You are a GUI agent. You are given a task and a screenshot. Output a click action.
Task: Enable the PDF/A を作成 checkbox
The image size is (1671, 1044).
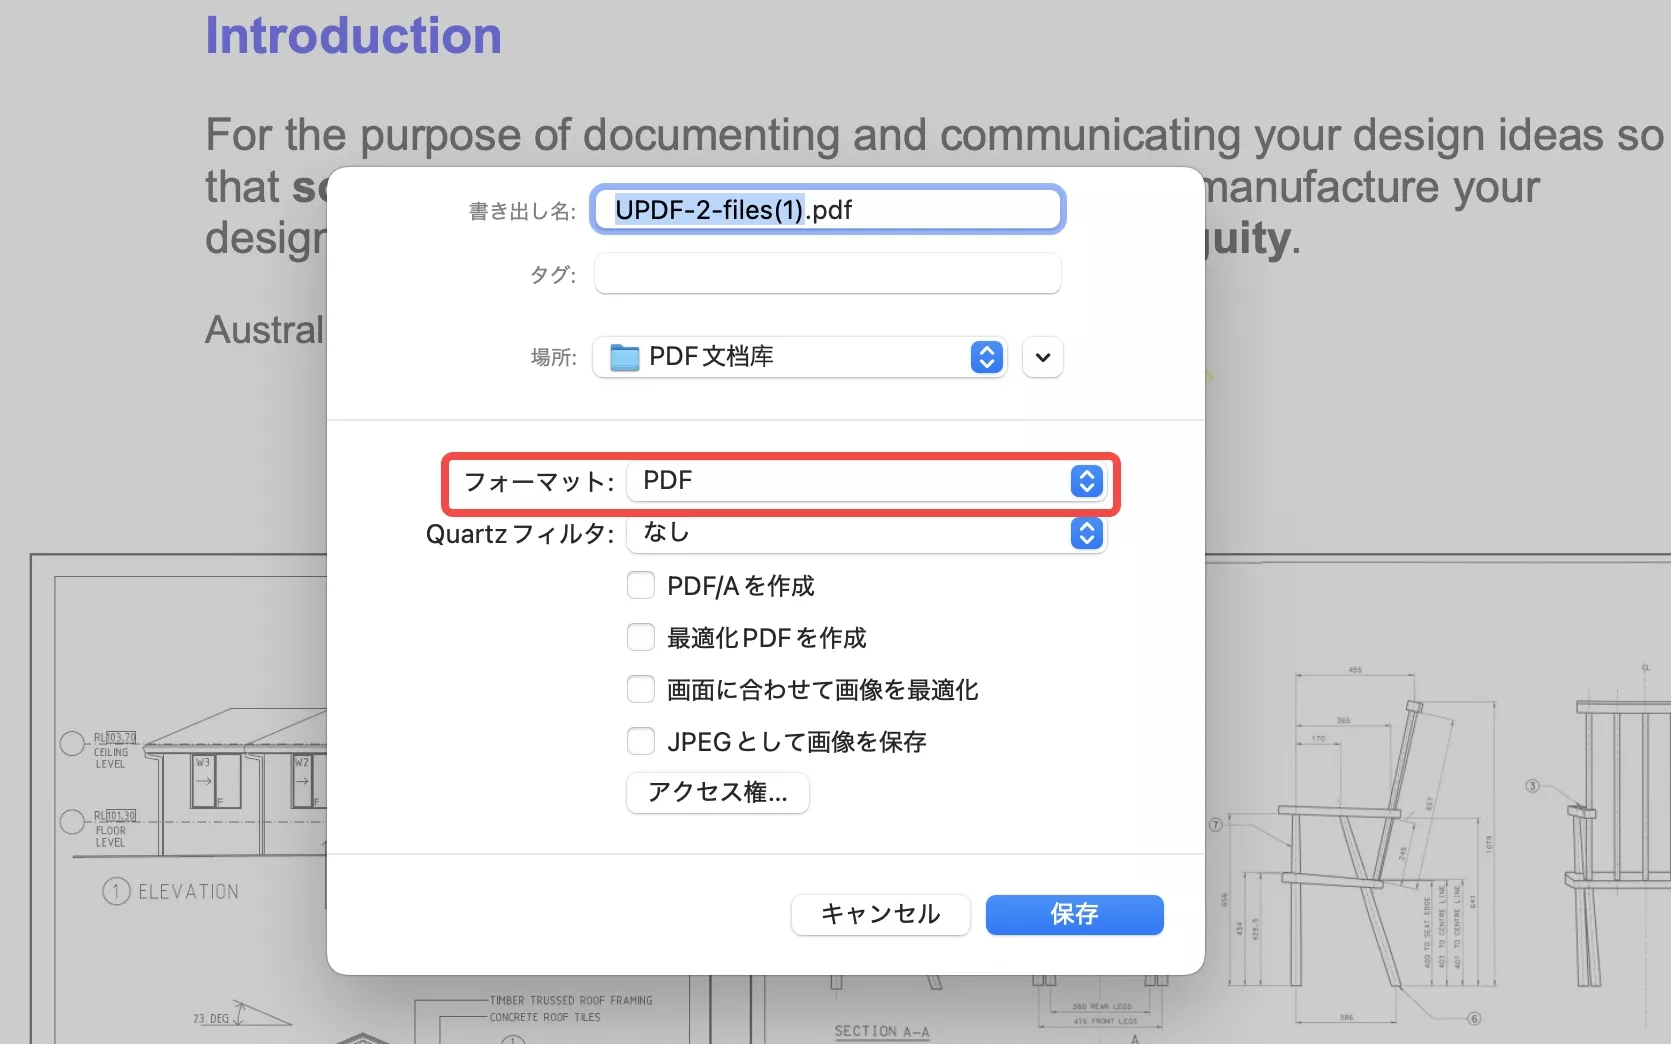641,585
